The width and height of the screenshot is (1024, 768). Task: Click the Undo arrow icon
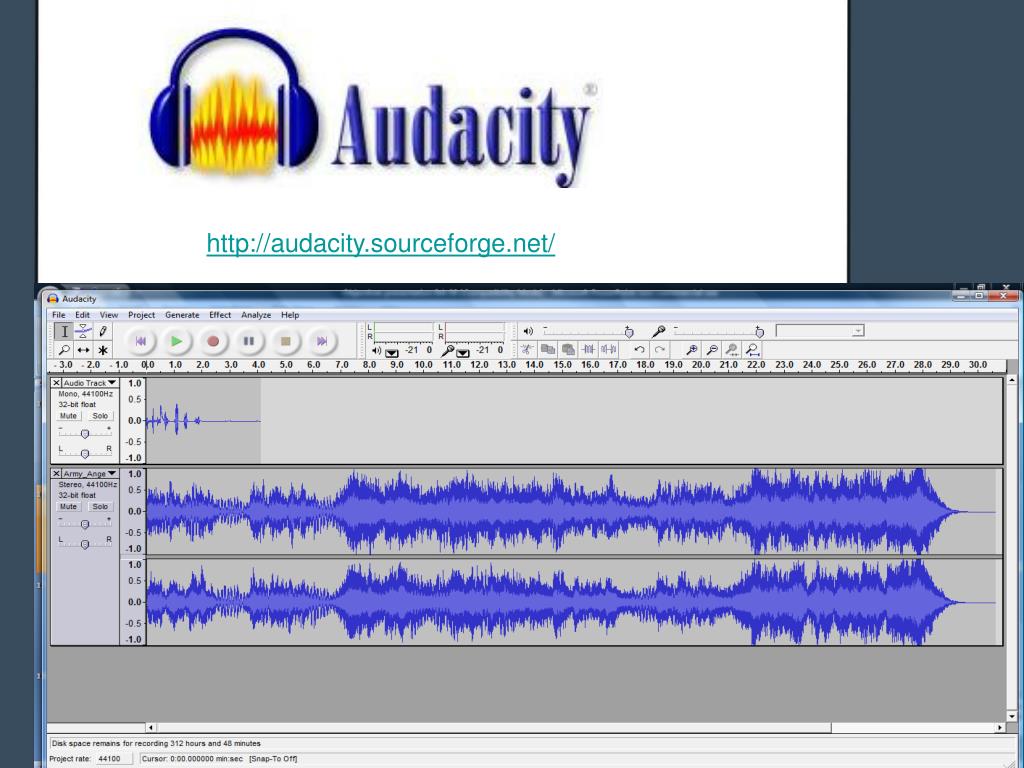click(639, 349)
